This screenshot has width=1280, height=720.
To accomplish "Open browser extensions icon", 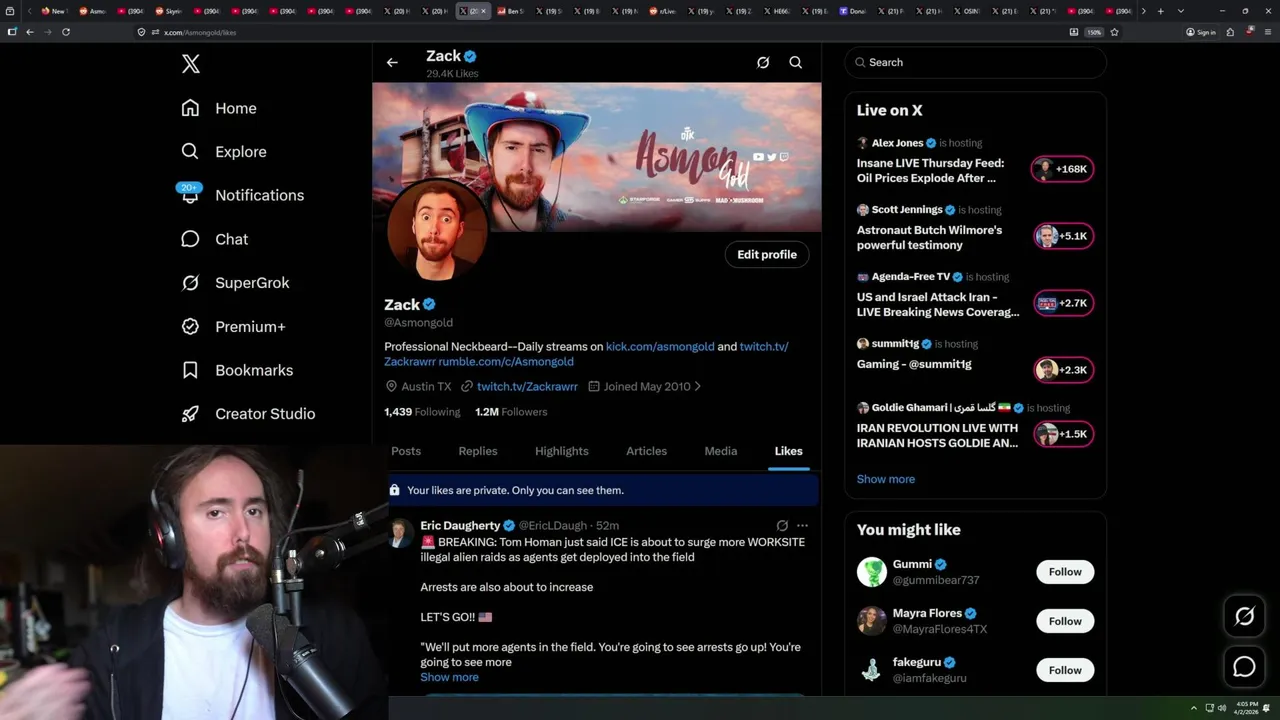I will click(x=1230, y=32).
